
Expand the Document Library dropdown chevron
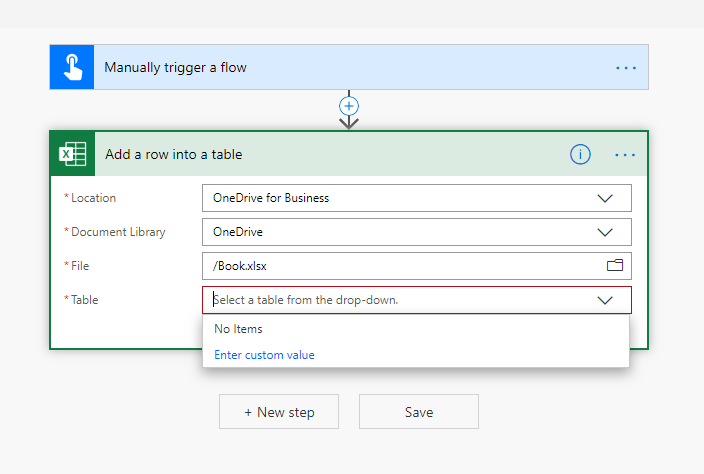click(605, 233)
